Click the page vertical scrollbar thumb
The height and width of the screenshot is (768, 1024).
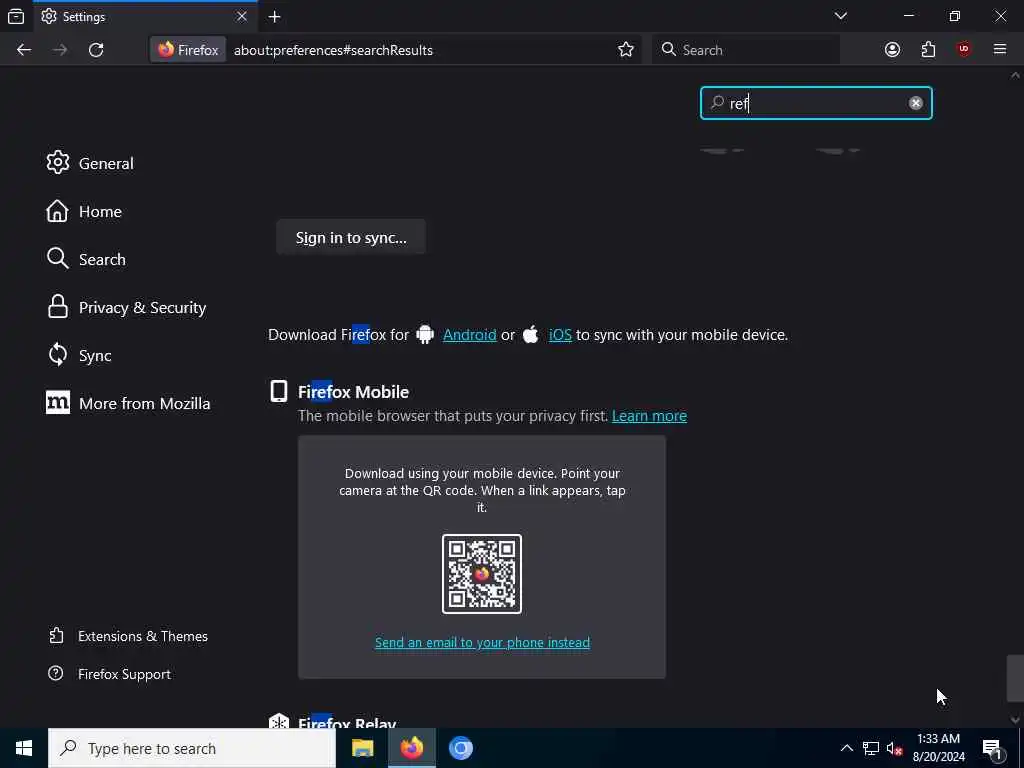click(x=1015, y=679)
